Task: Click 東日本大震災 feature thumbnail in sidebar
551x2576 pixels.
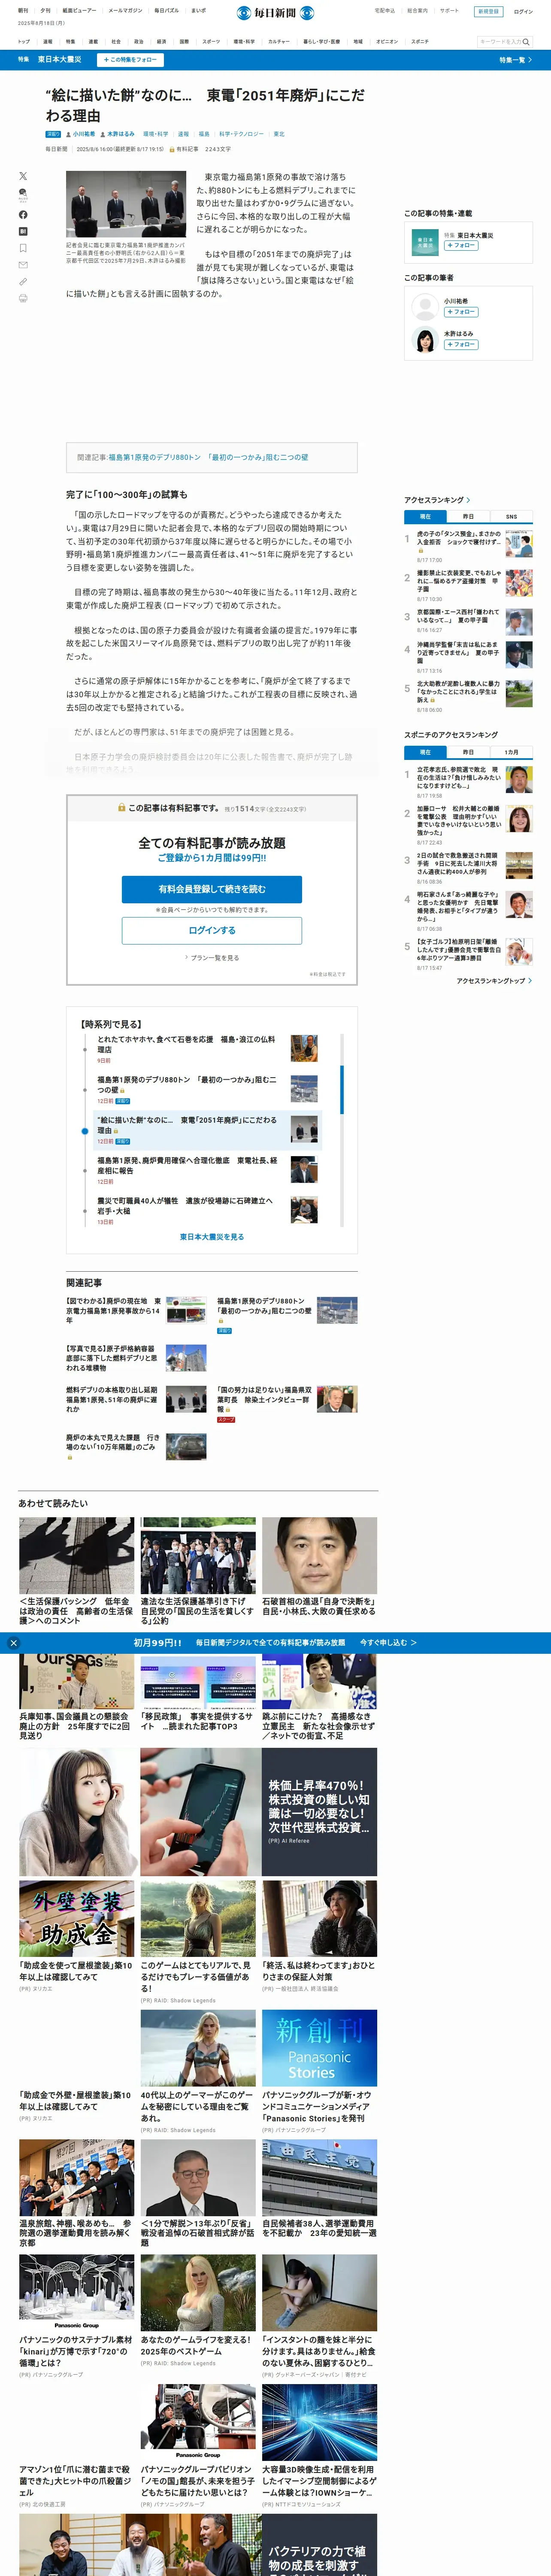Action: tap(425, 242)
